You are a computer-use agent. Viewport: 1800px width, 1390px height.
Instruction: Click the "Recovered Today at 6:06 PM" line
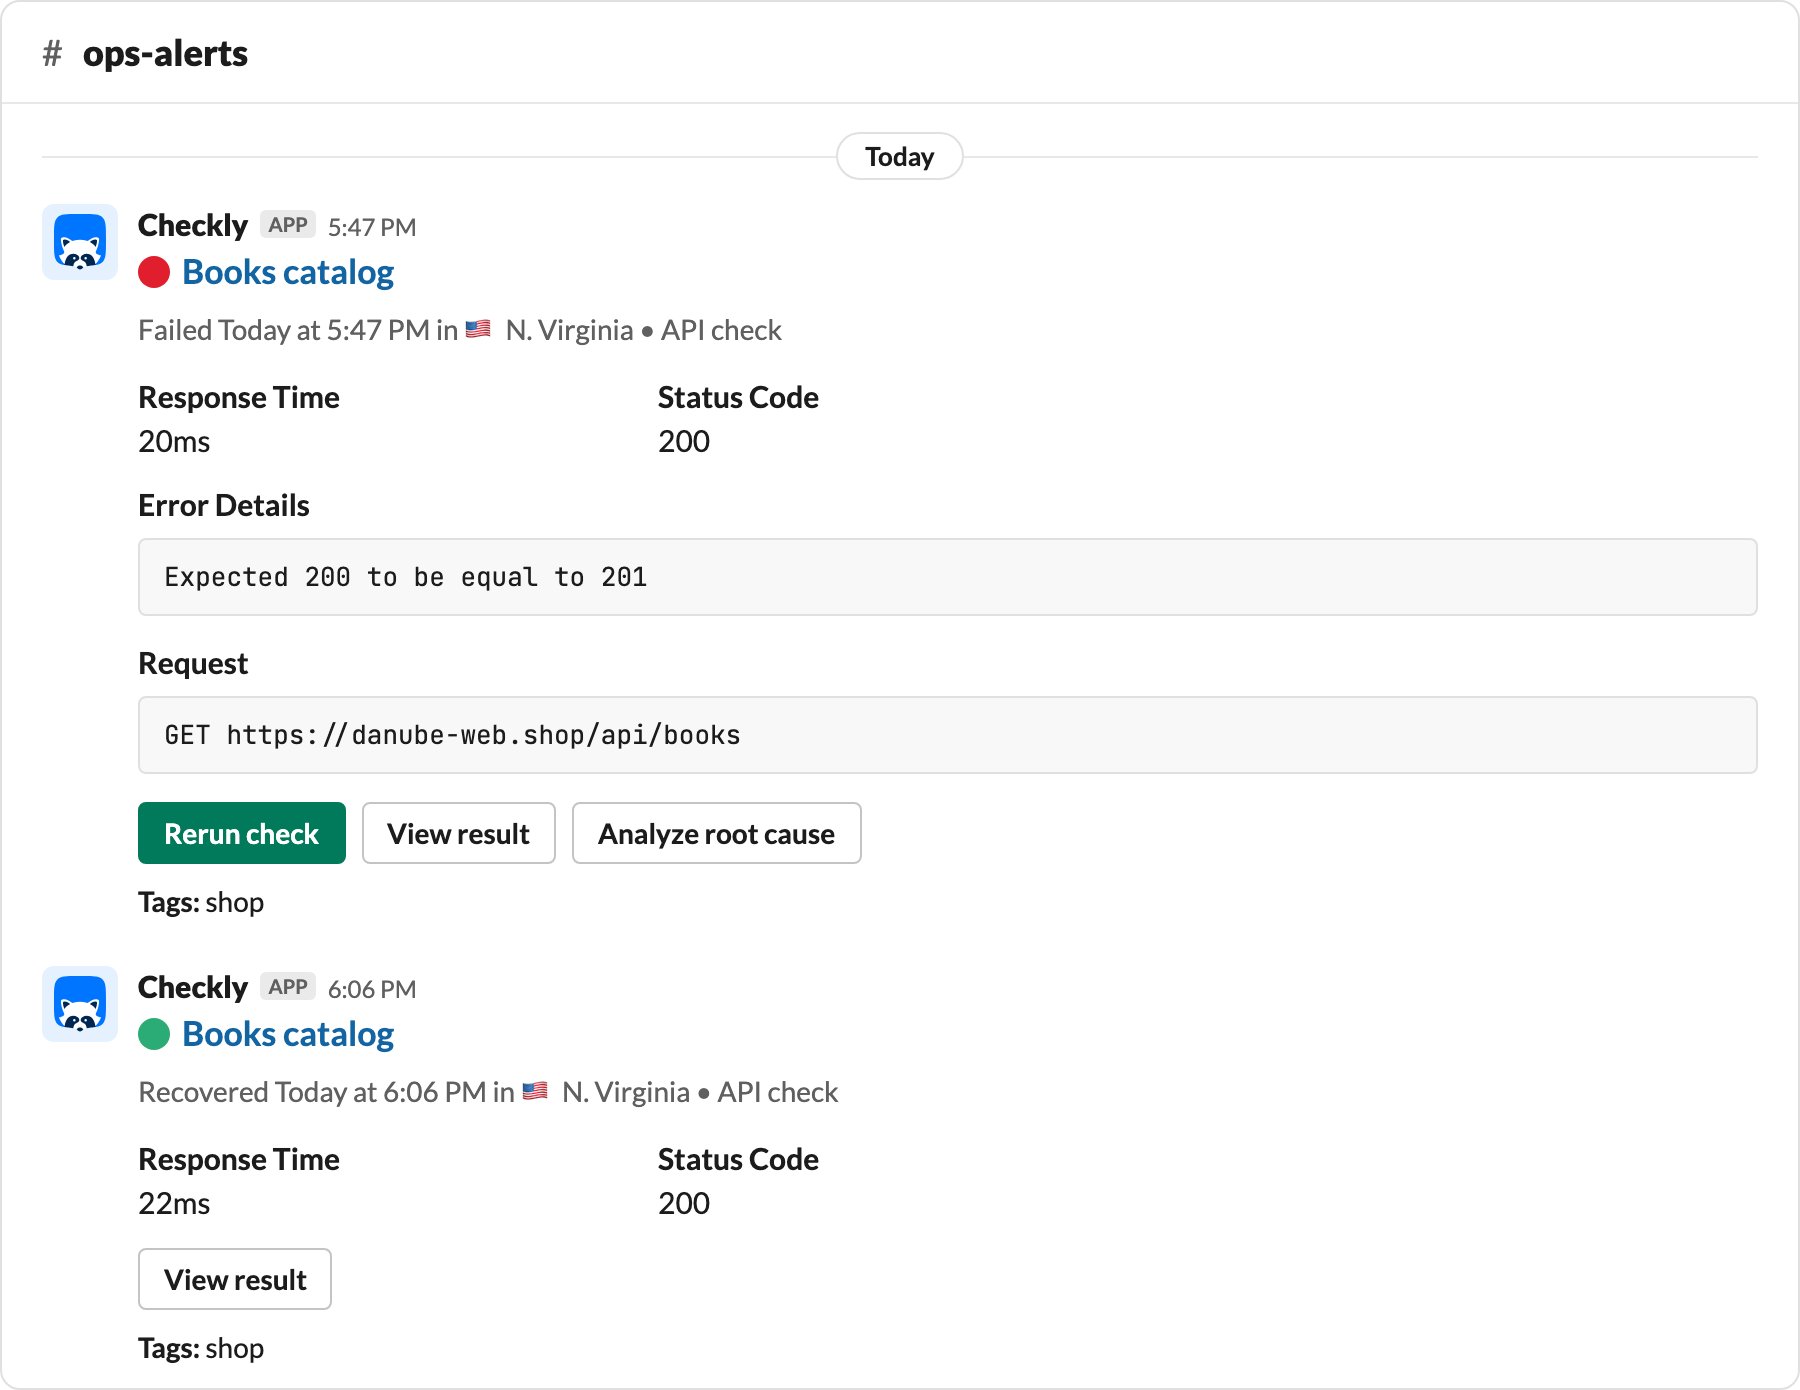488,1092
